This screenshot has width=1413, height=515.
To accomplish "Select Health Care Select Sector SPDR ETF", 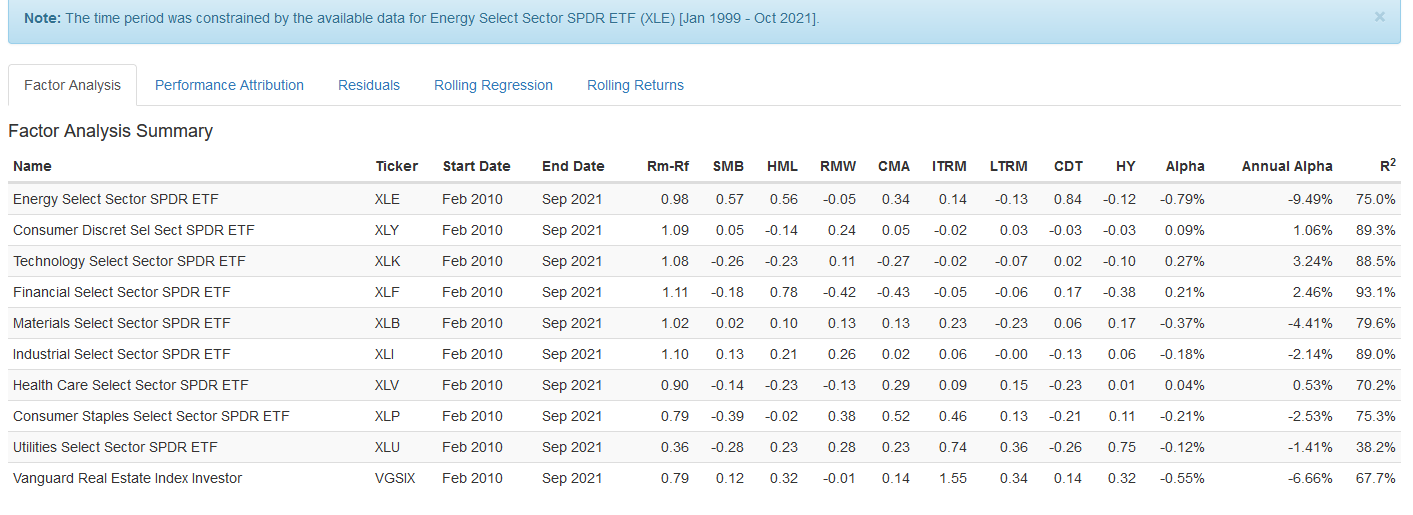I will [x=131, y=385].
